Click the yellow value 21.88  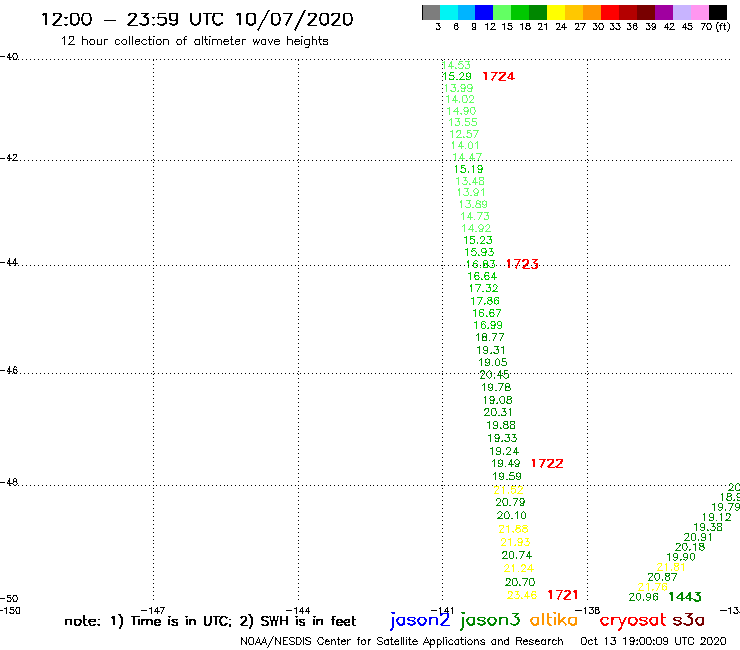(513, 529)
